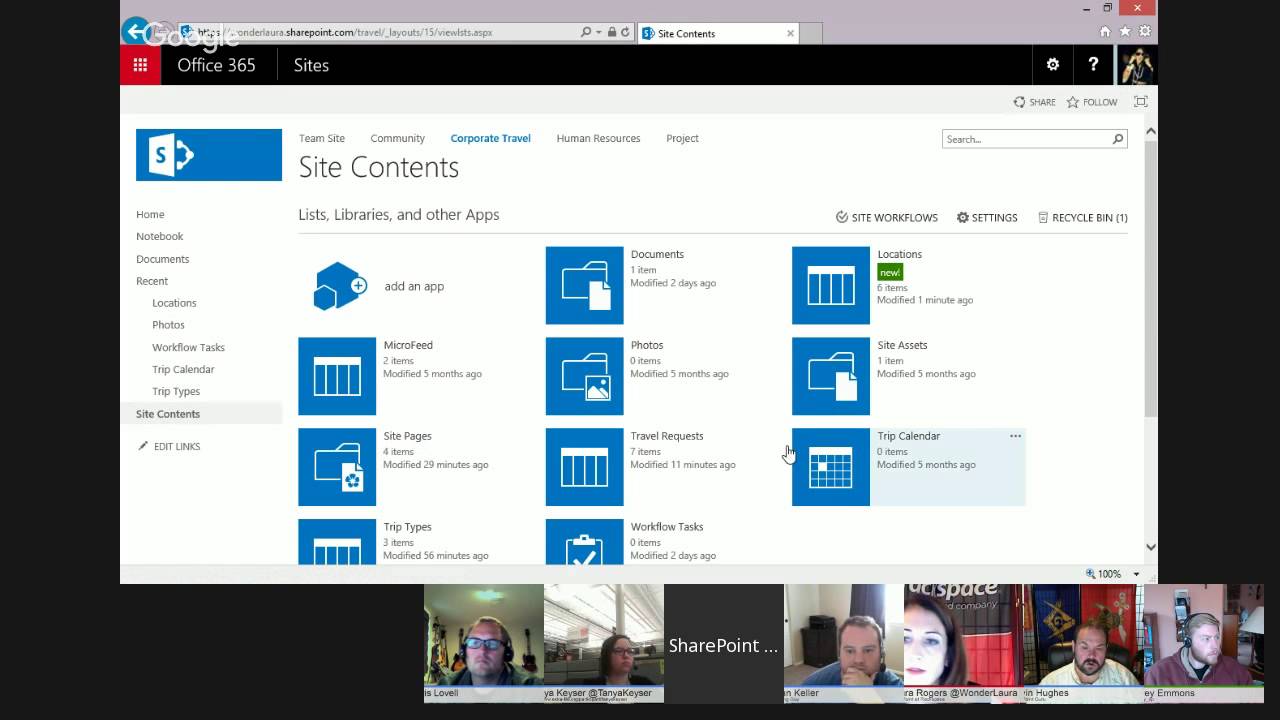1280x720 pixels.
Task: Open the Site Assets library tile icon
Action: click(x=831, y=376)
